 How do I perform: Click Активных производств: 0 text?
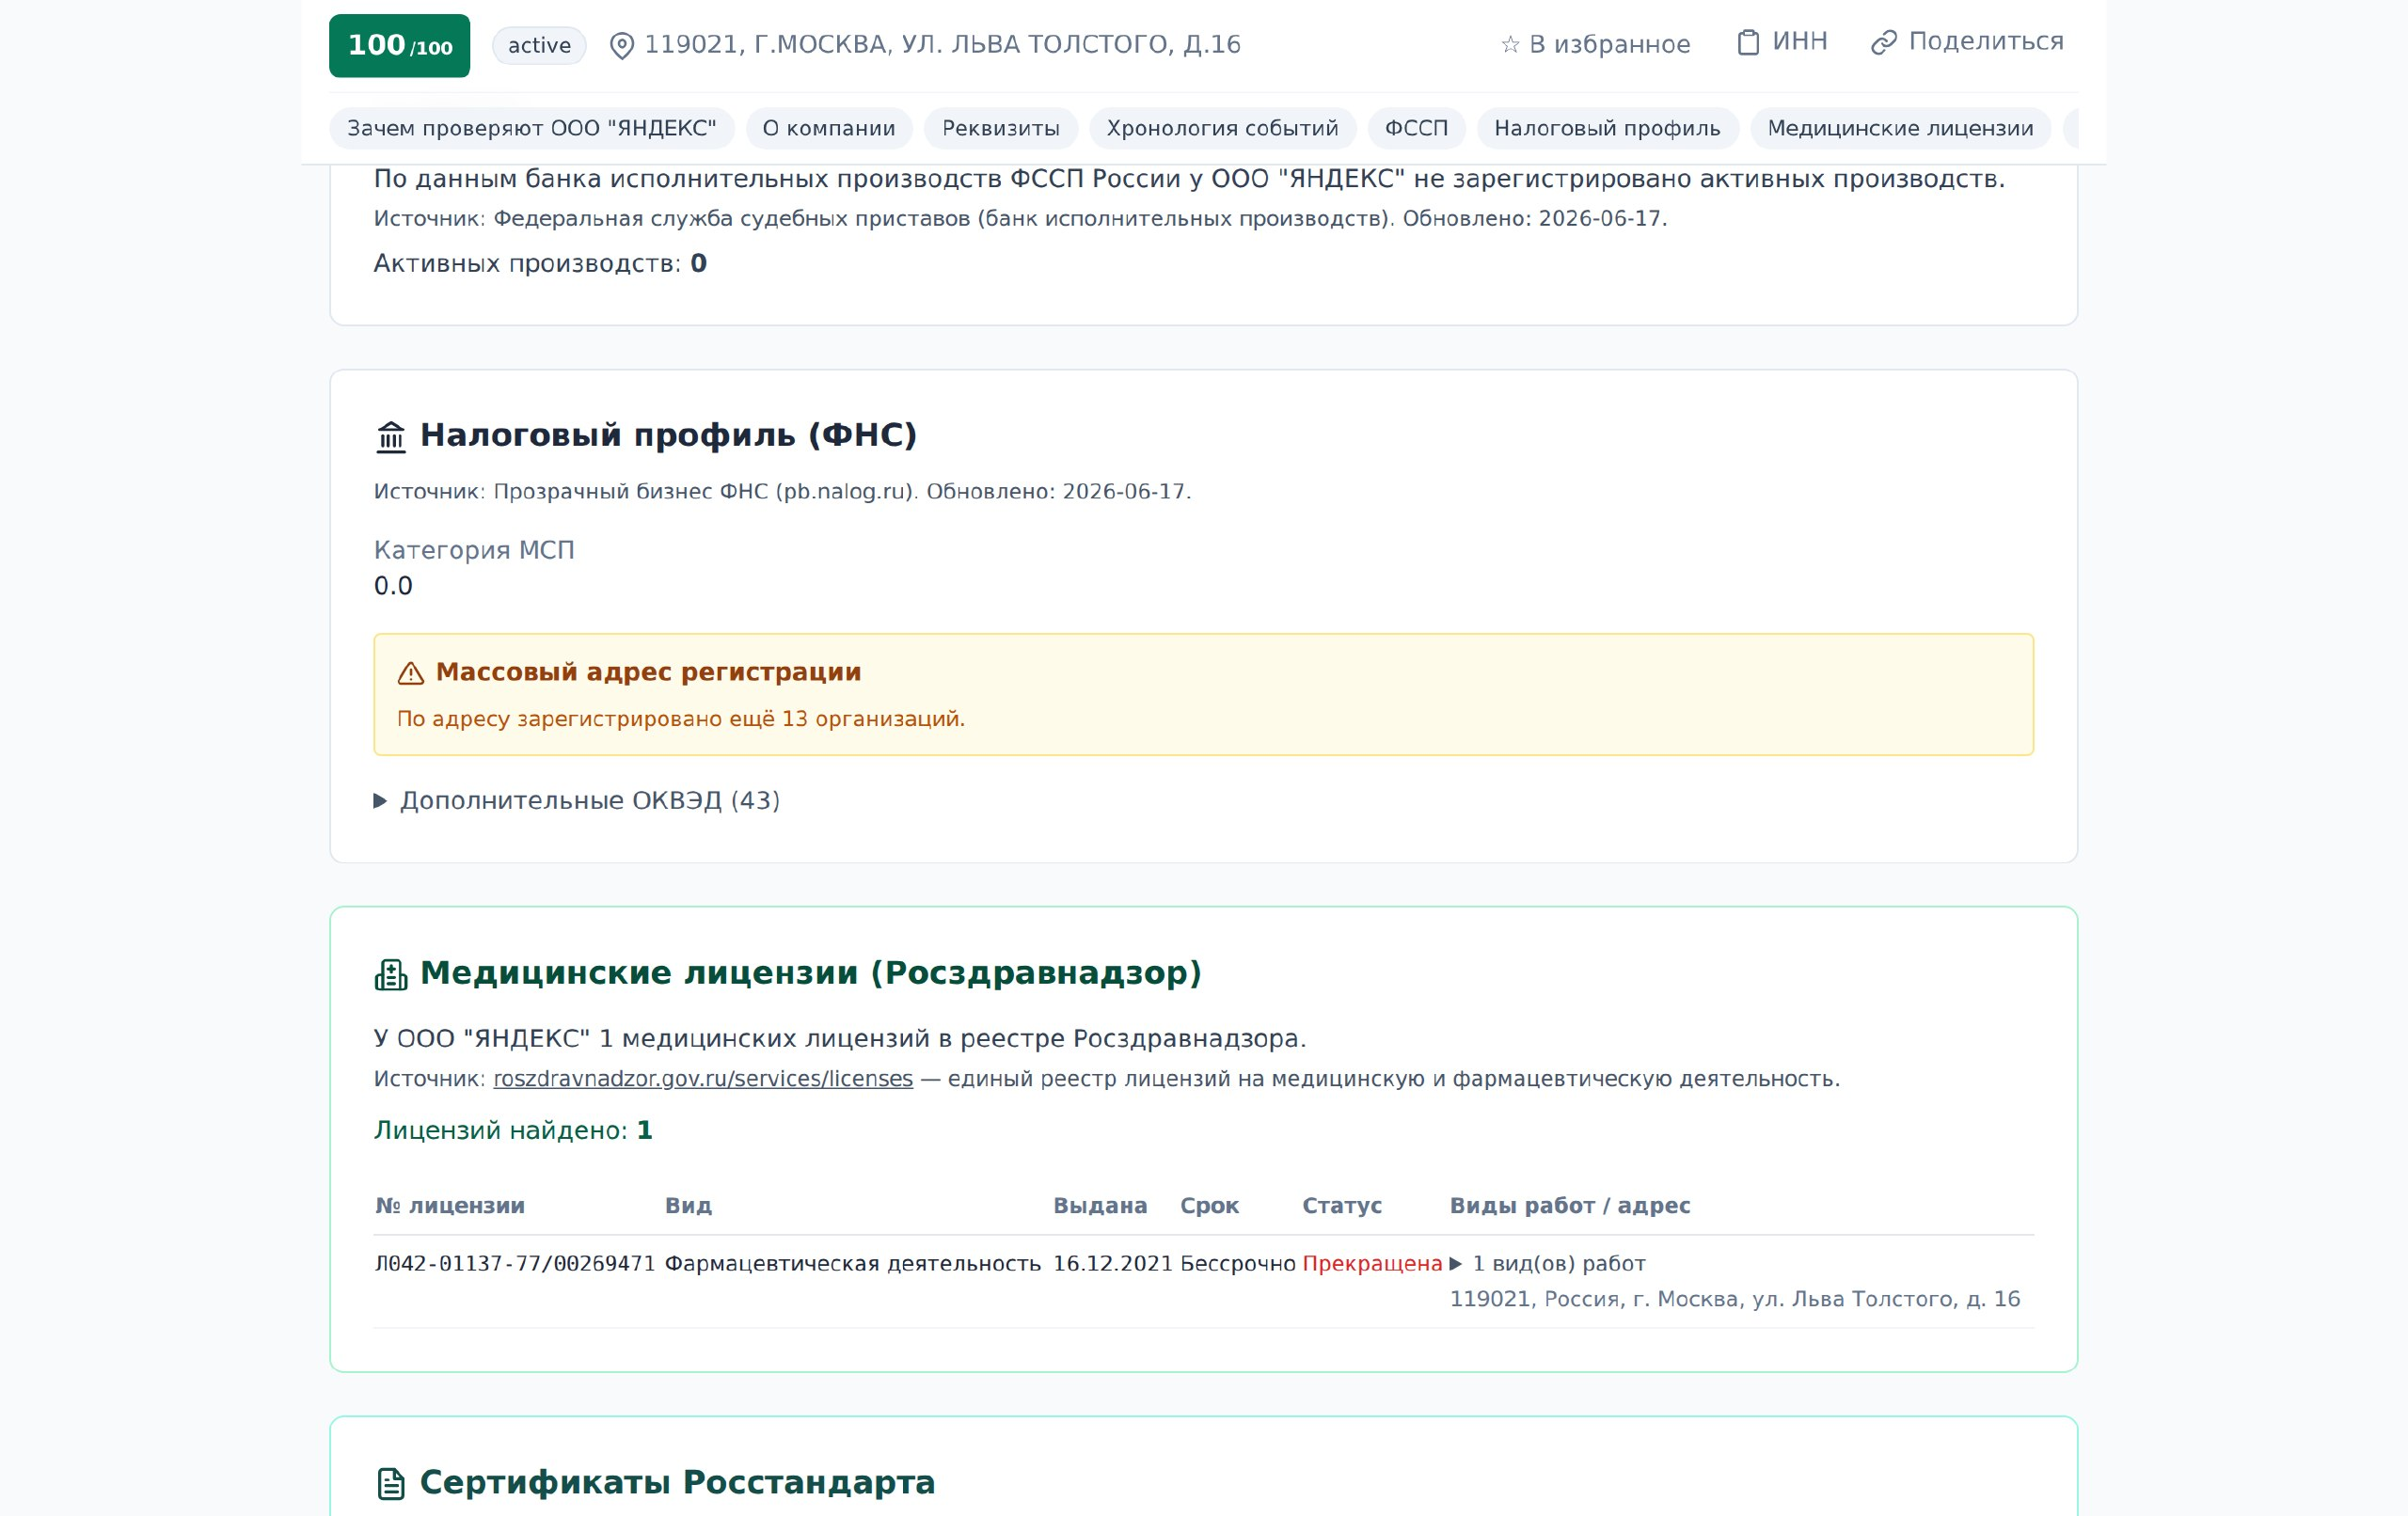[540, 264]
